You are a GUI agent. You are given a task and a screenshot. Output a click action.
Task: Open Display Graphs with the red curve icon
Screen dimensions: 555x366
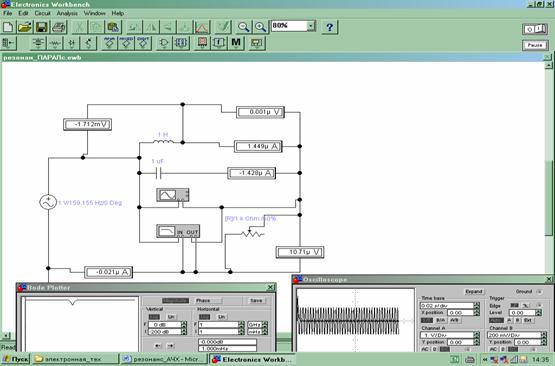(202, 27)
